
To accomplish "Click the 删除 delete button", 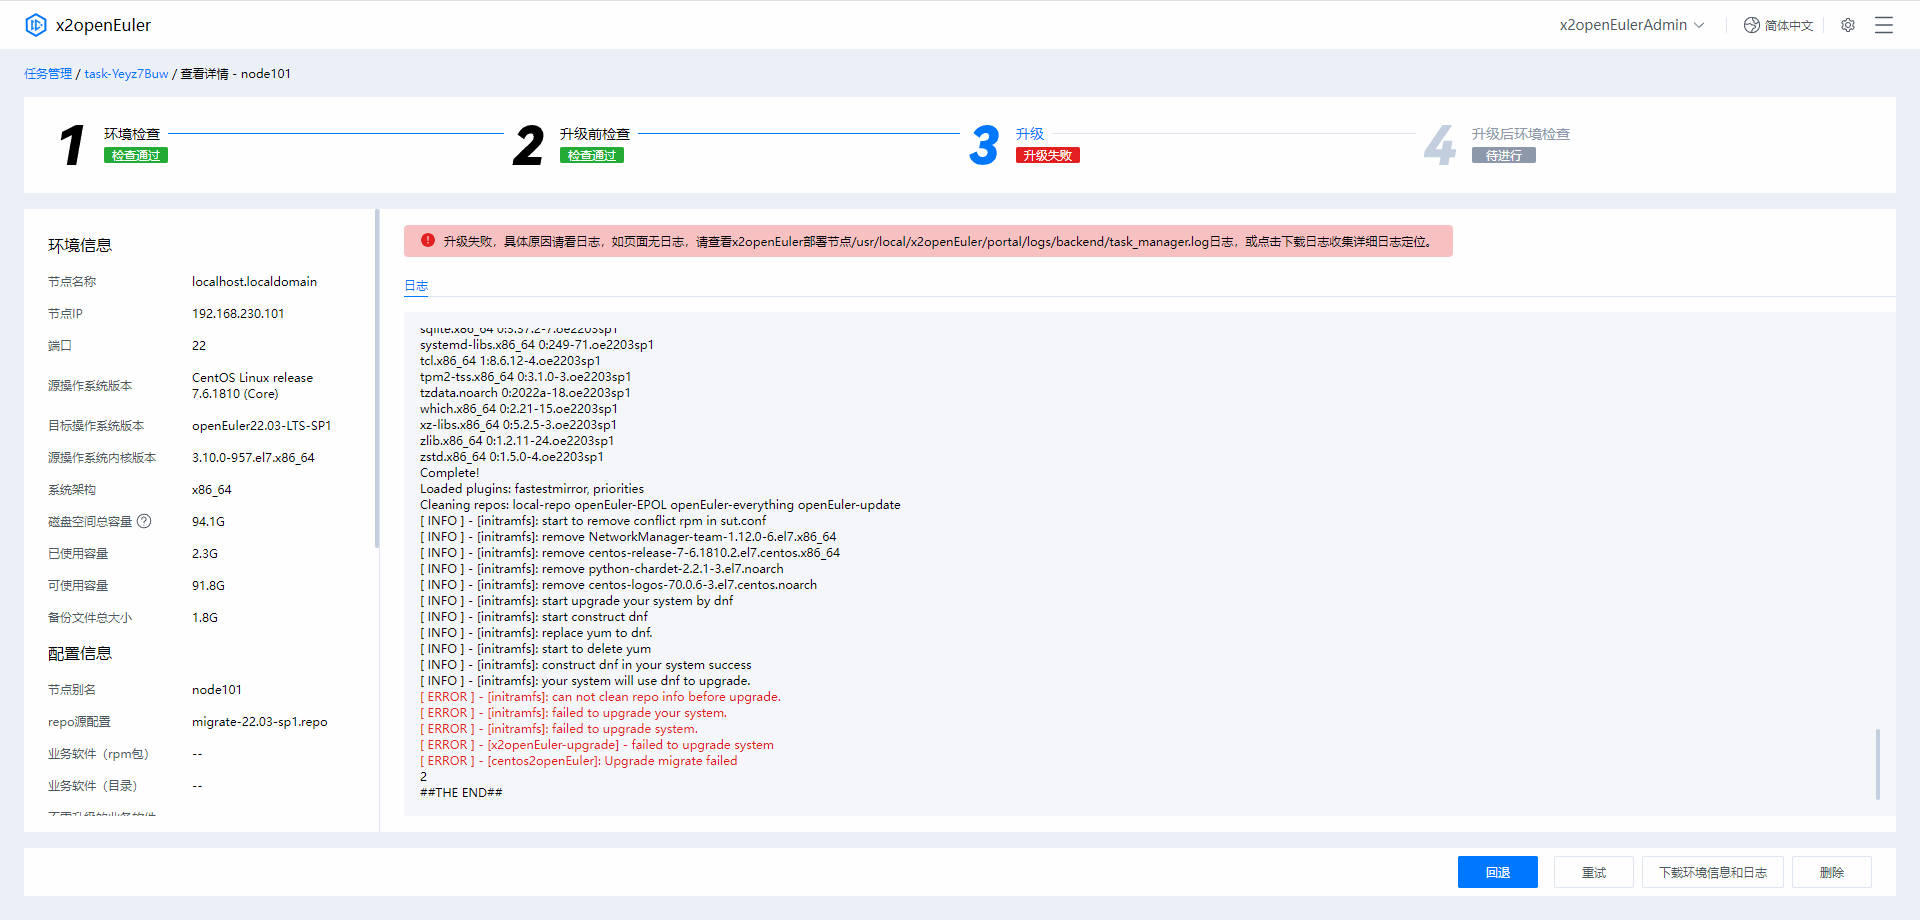I will click(1831, 872).
